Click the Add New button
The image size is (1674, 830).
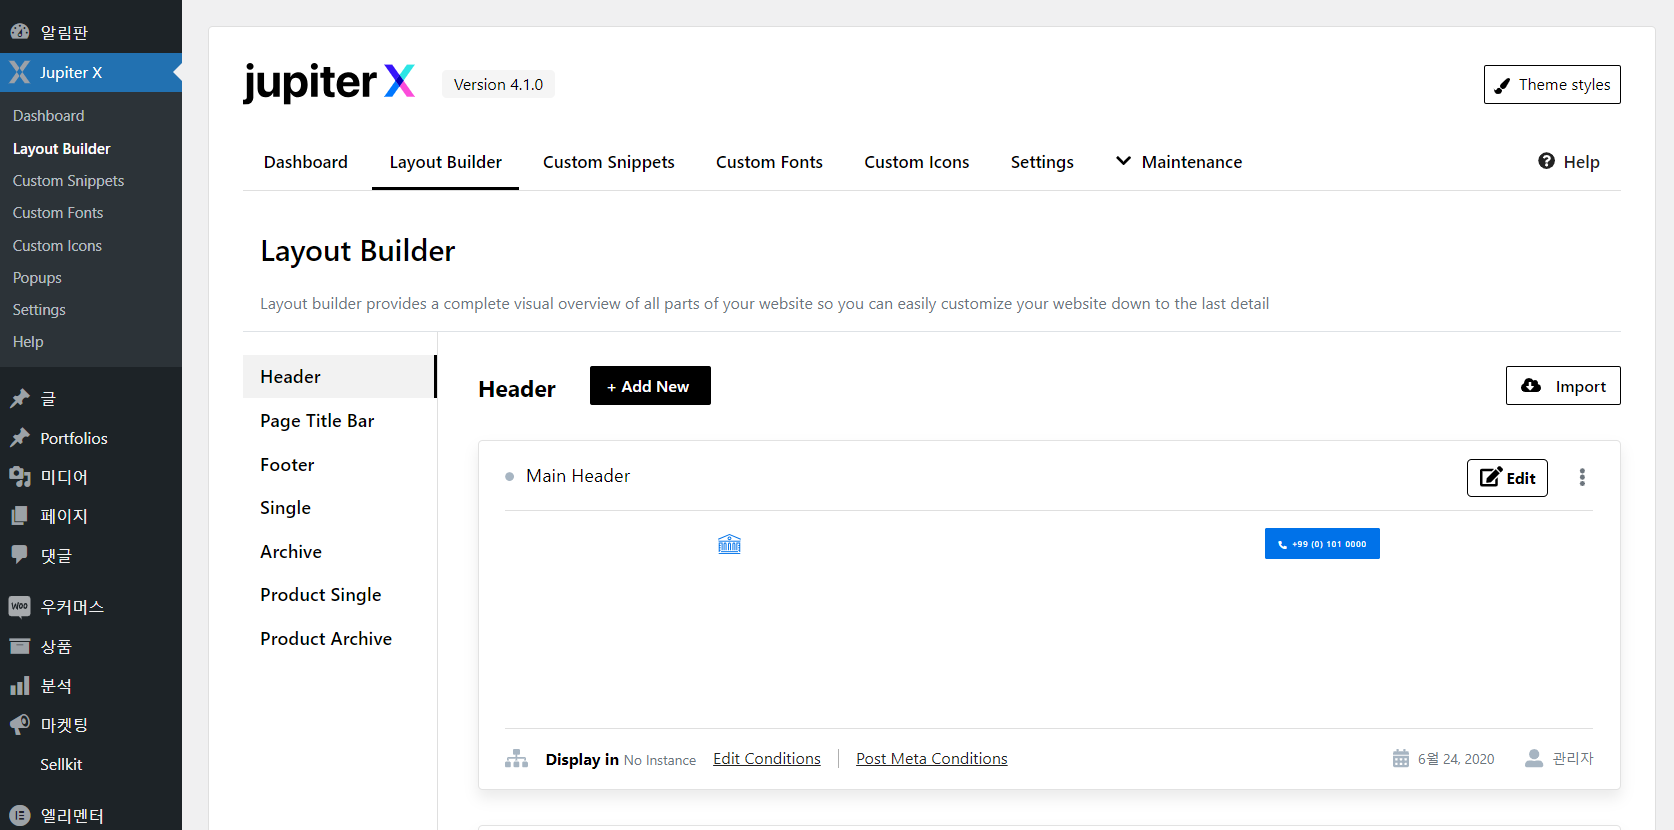(x=650, y=386)
